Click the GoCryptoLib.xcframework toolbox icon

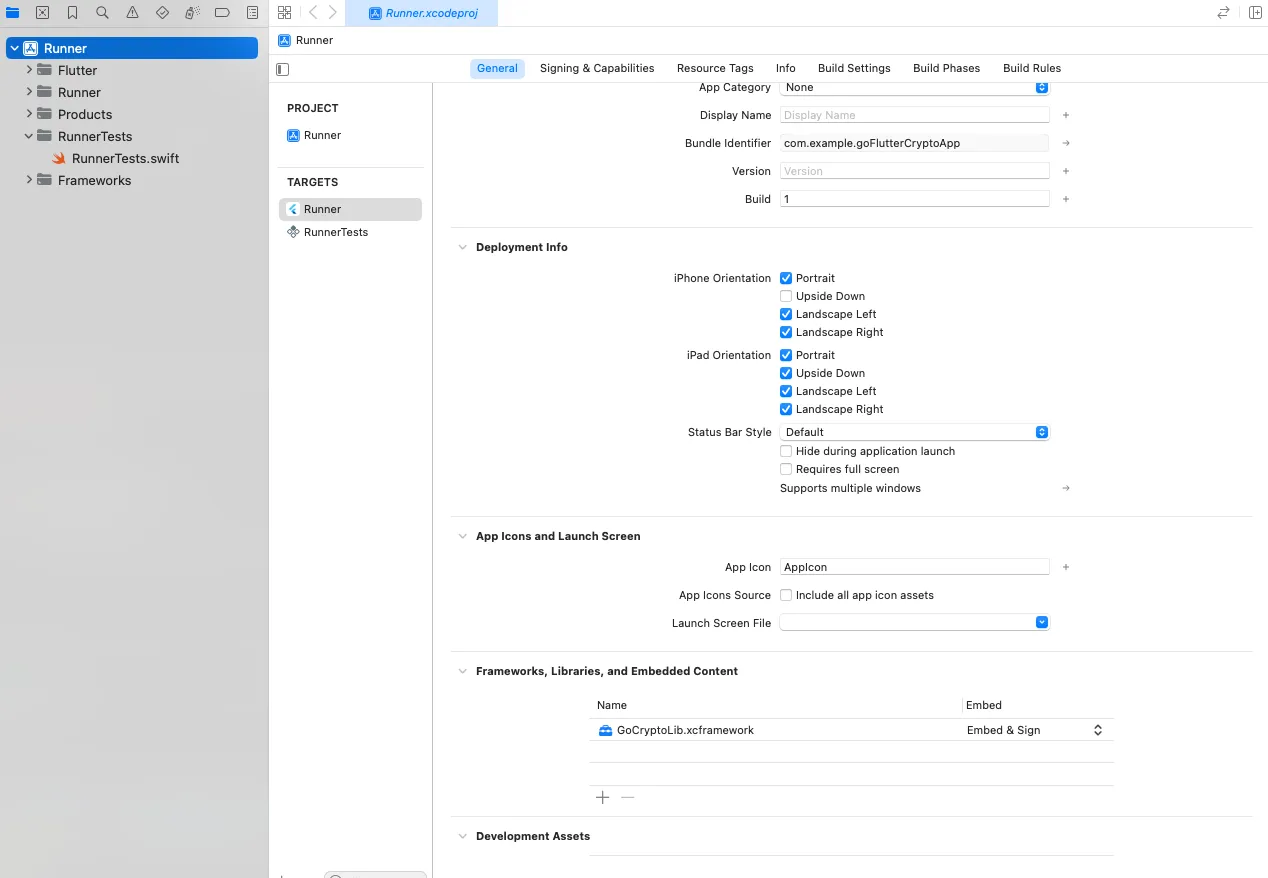coord(605,730)
